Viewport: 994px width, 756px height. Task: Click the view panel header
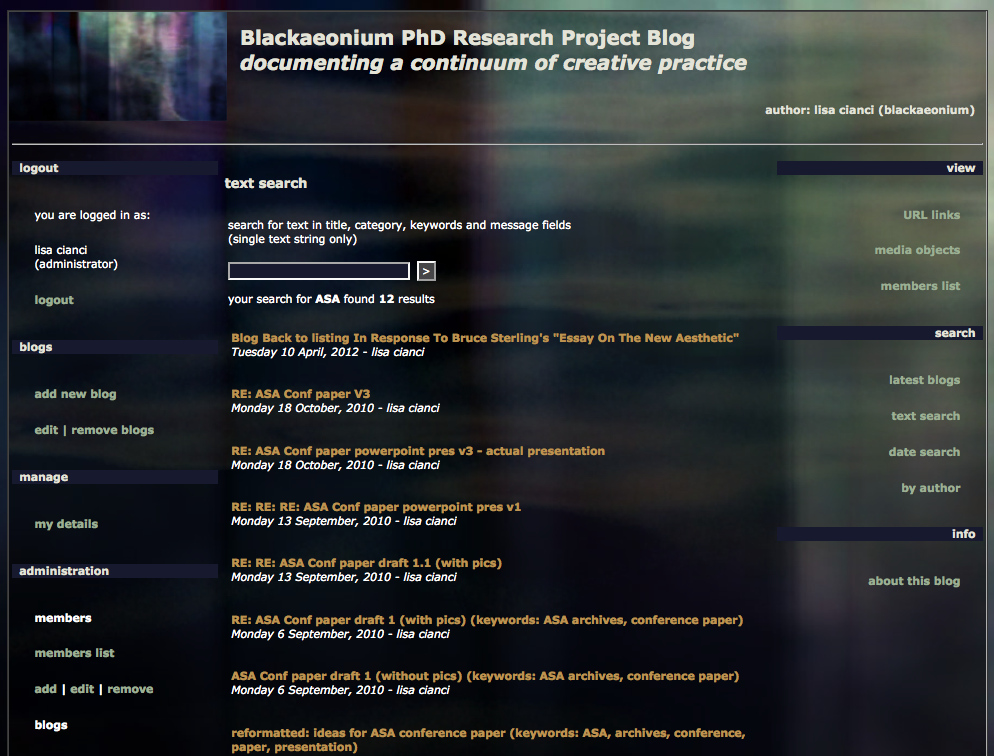pos(880,168)
